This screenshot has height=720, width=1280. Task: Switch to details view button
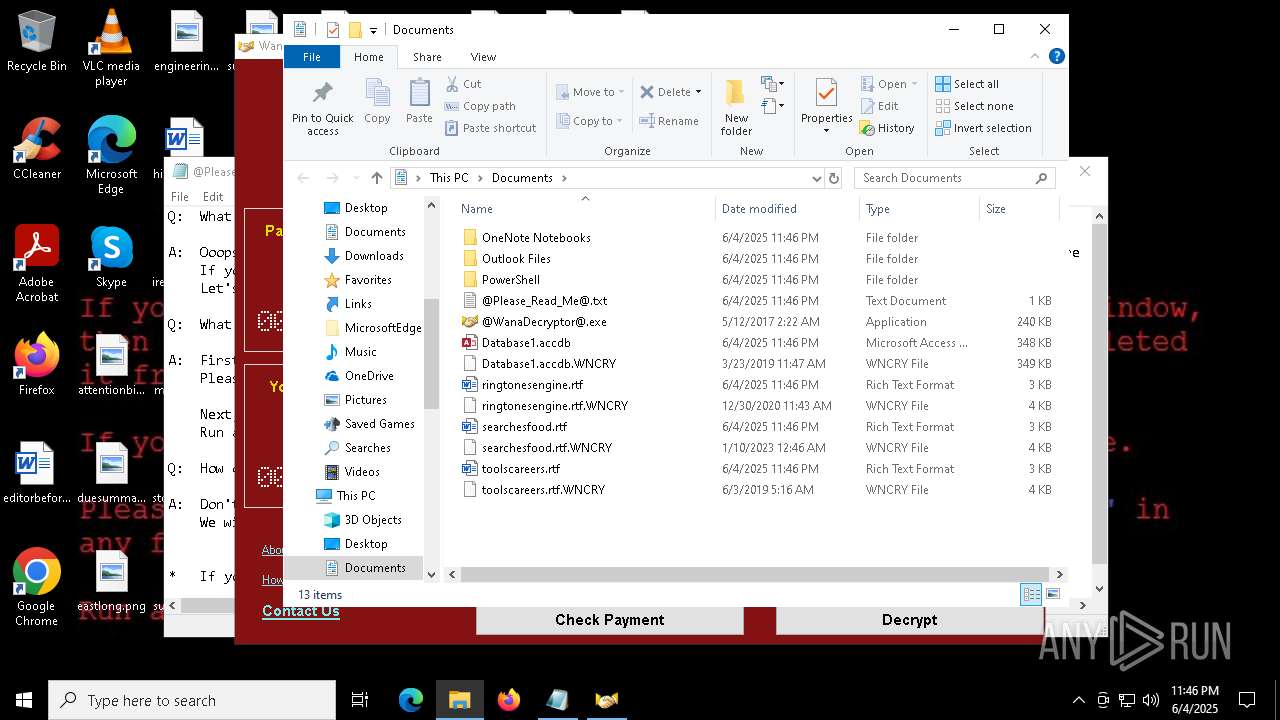click(1031, 595)
